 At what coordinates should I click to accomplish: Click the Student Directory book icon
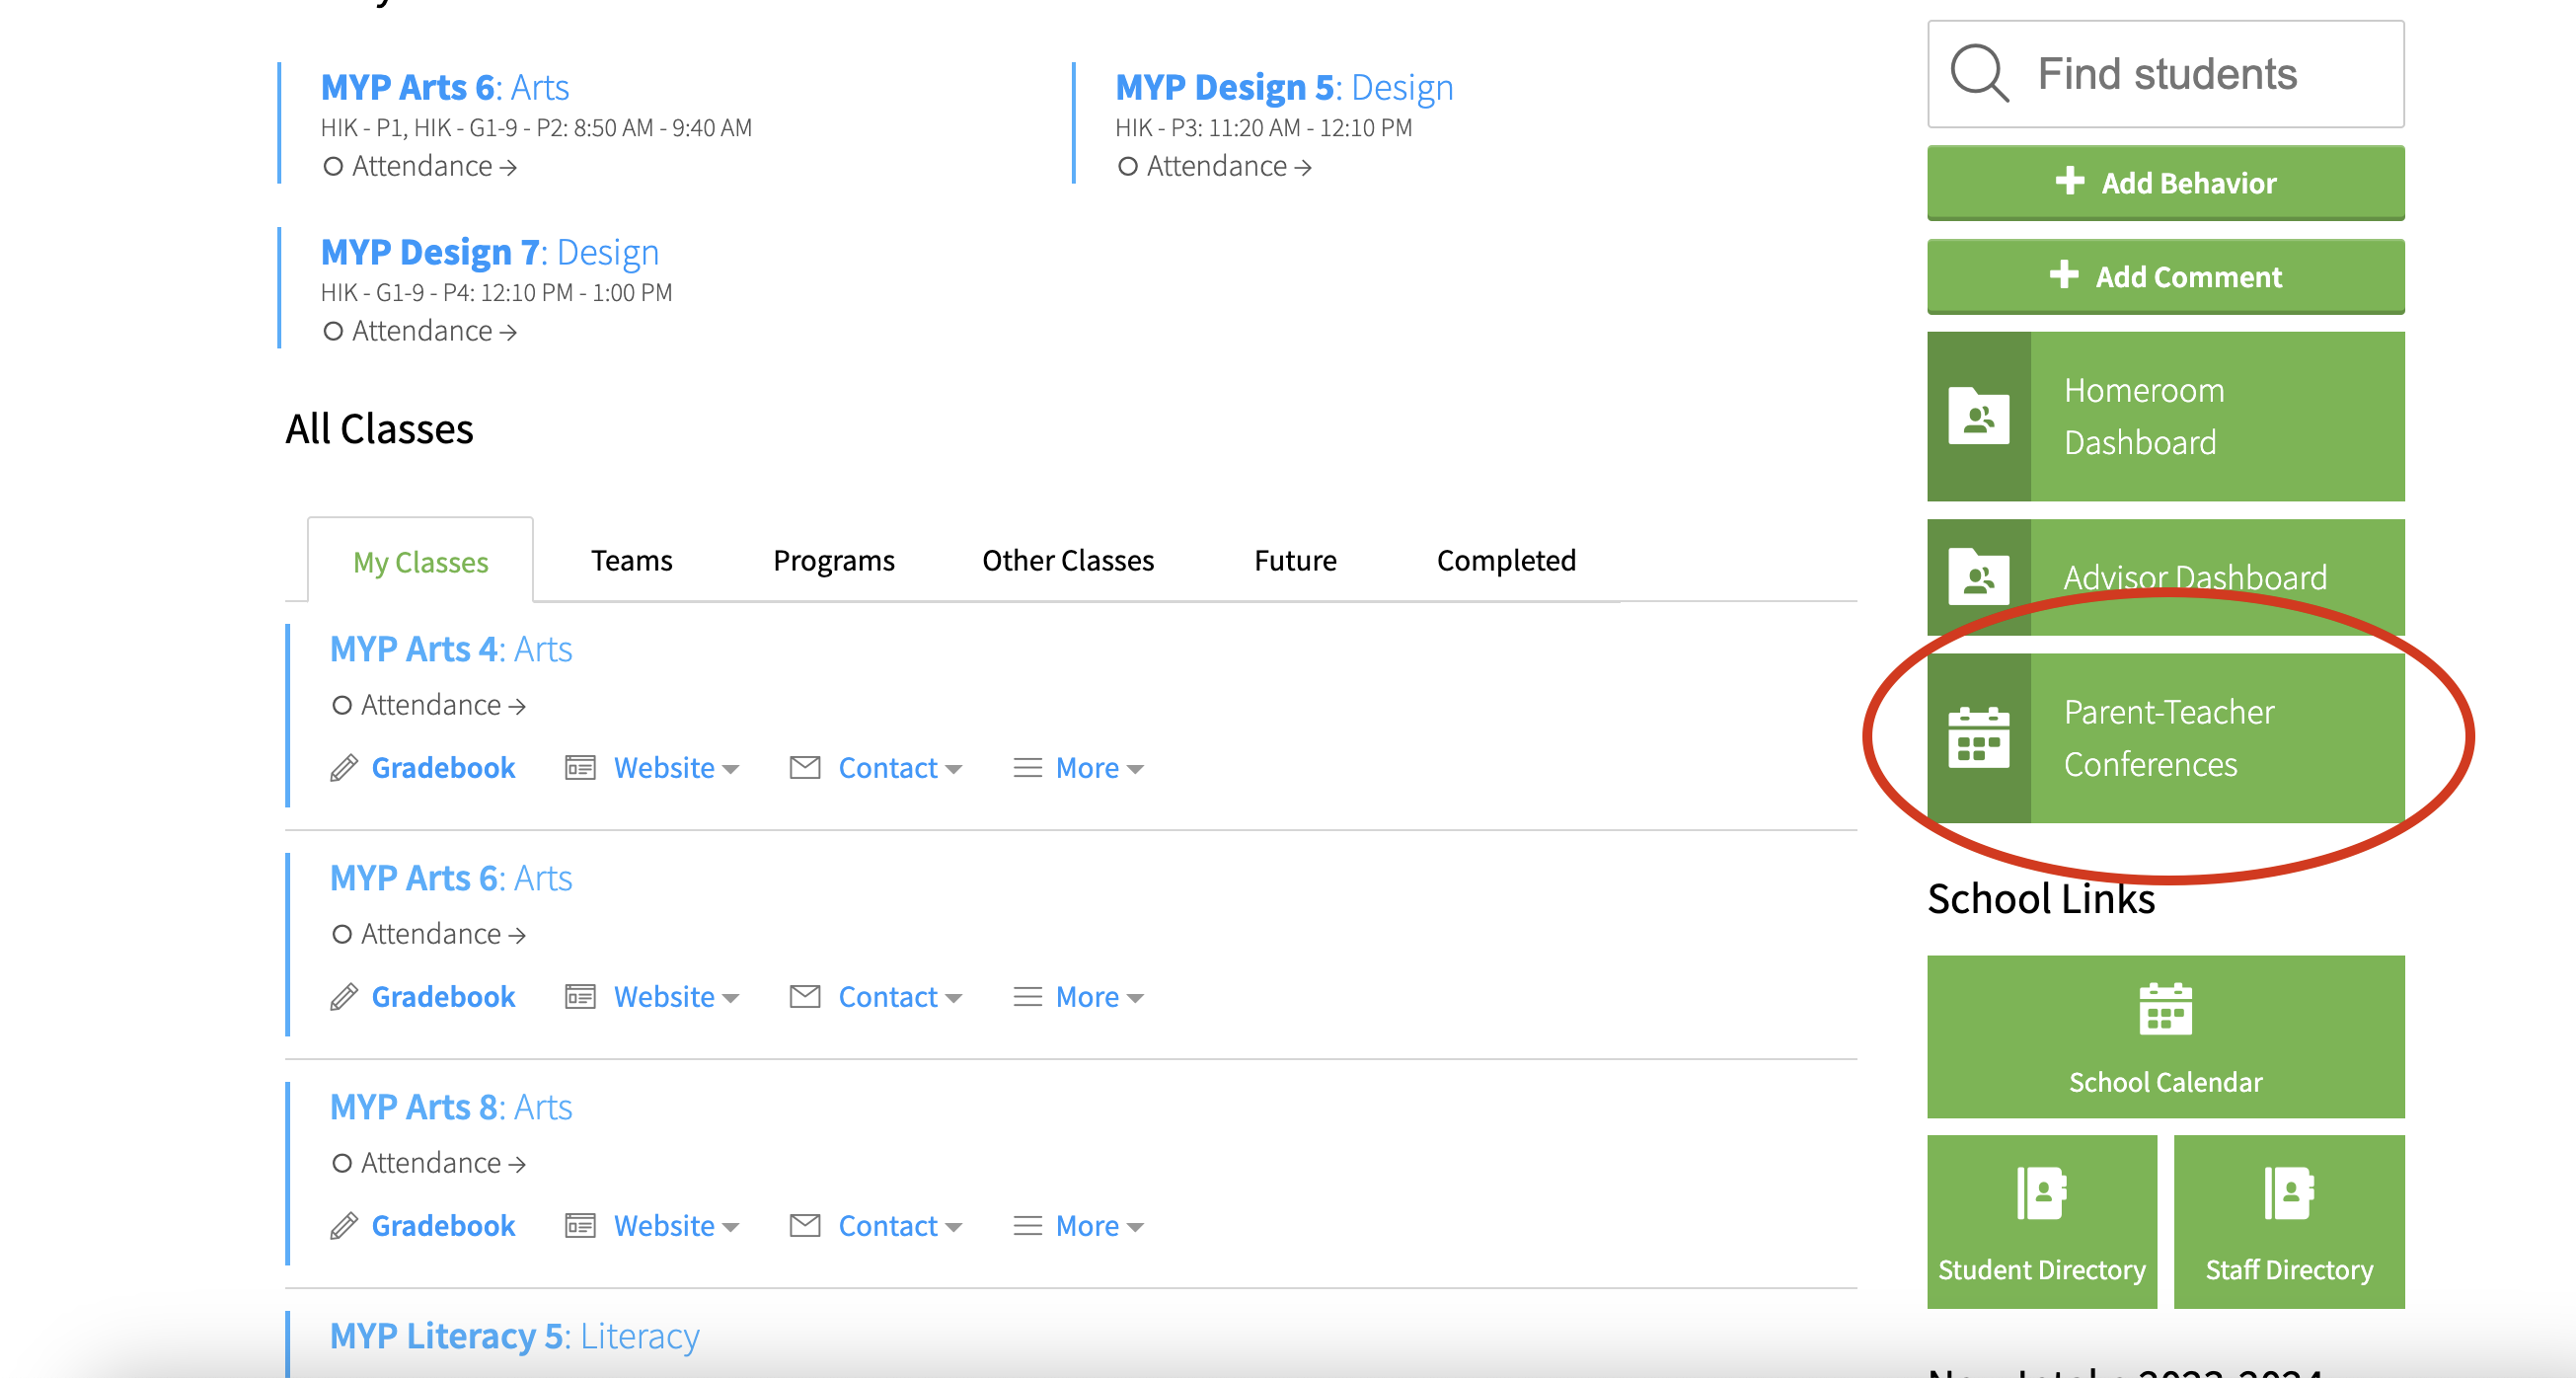tap(2042, 1193)
